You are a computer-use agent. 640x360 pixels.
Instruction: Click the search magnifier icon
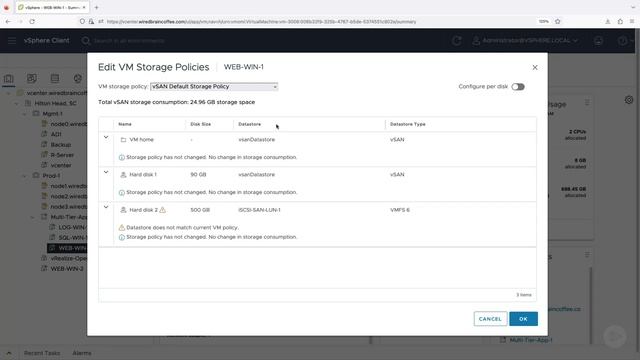click(86, 41)
